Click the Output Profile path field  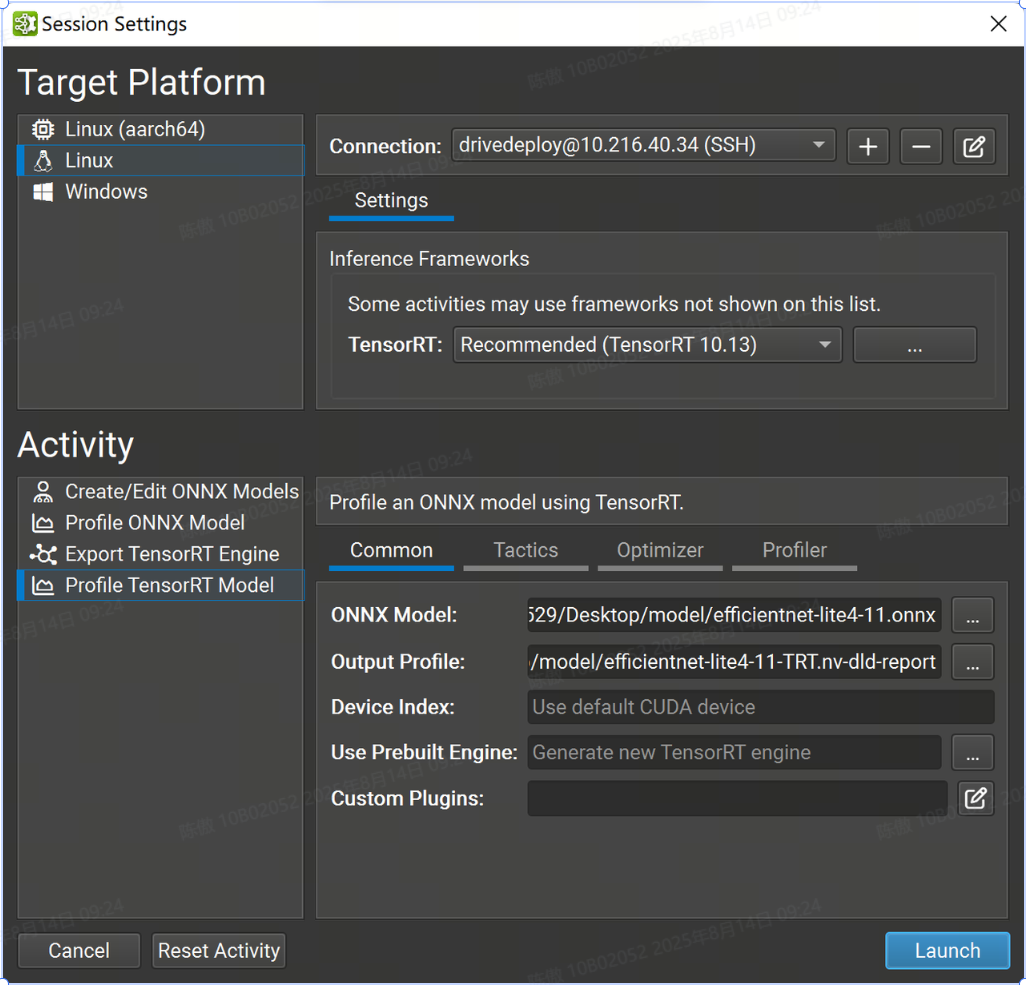[734, 662]
